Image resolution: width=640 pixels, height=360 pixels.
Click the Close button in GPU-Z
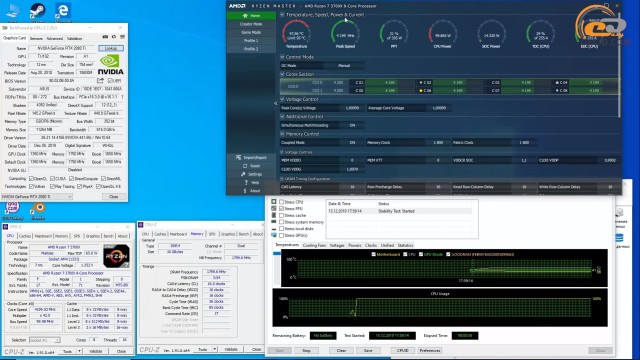113,197
